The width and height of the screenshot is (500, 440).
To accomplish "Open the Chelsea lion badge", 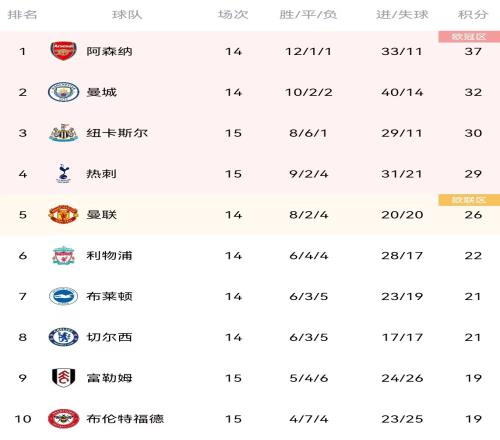I will [63, 337].
